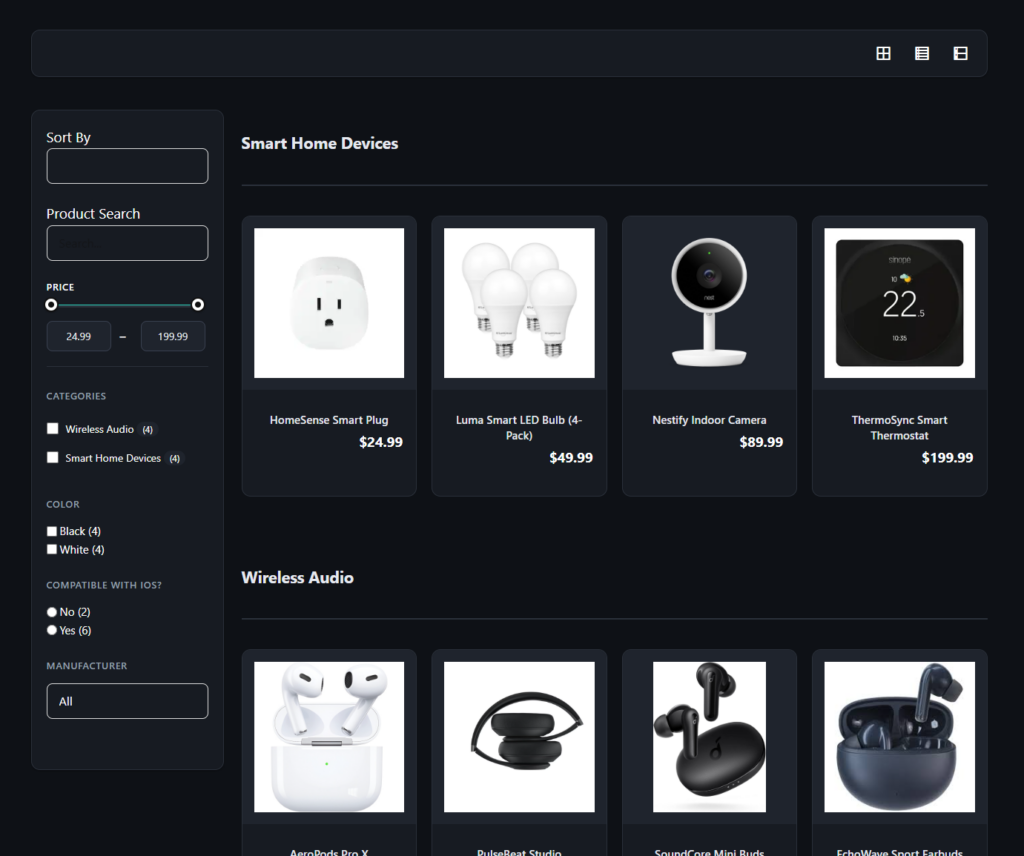Open Nestify Indoor Camera image

(709, 303)
